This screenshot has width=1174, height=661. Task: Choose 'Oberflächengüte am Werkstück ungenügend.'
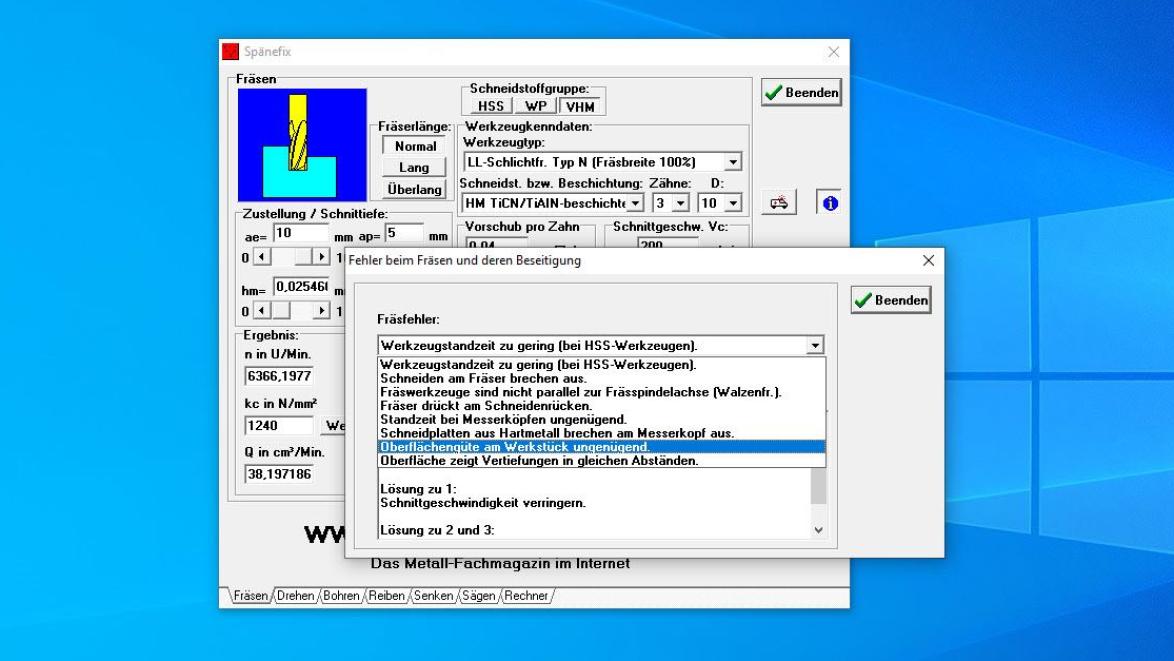(x=601, y=447)
